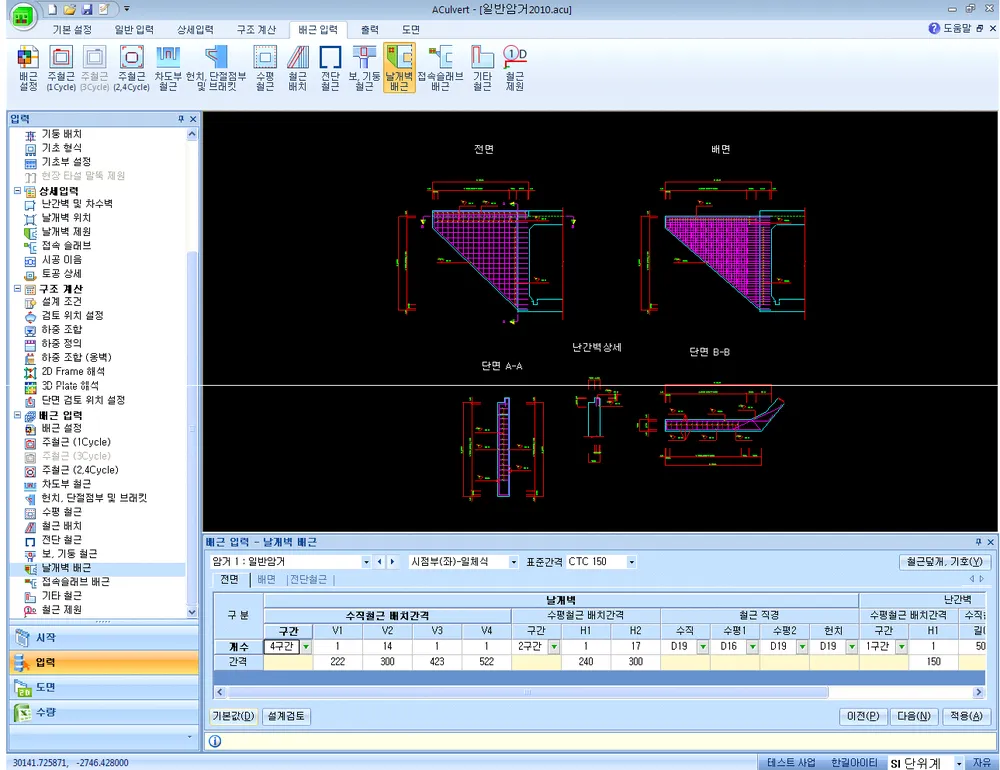Open the green application menu button

pyautogui.click(x=23, y=16)
